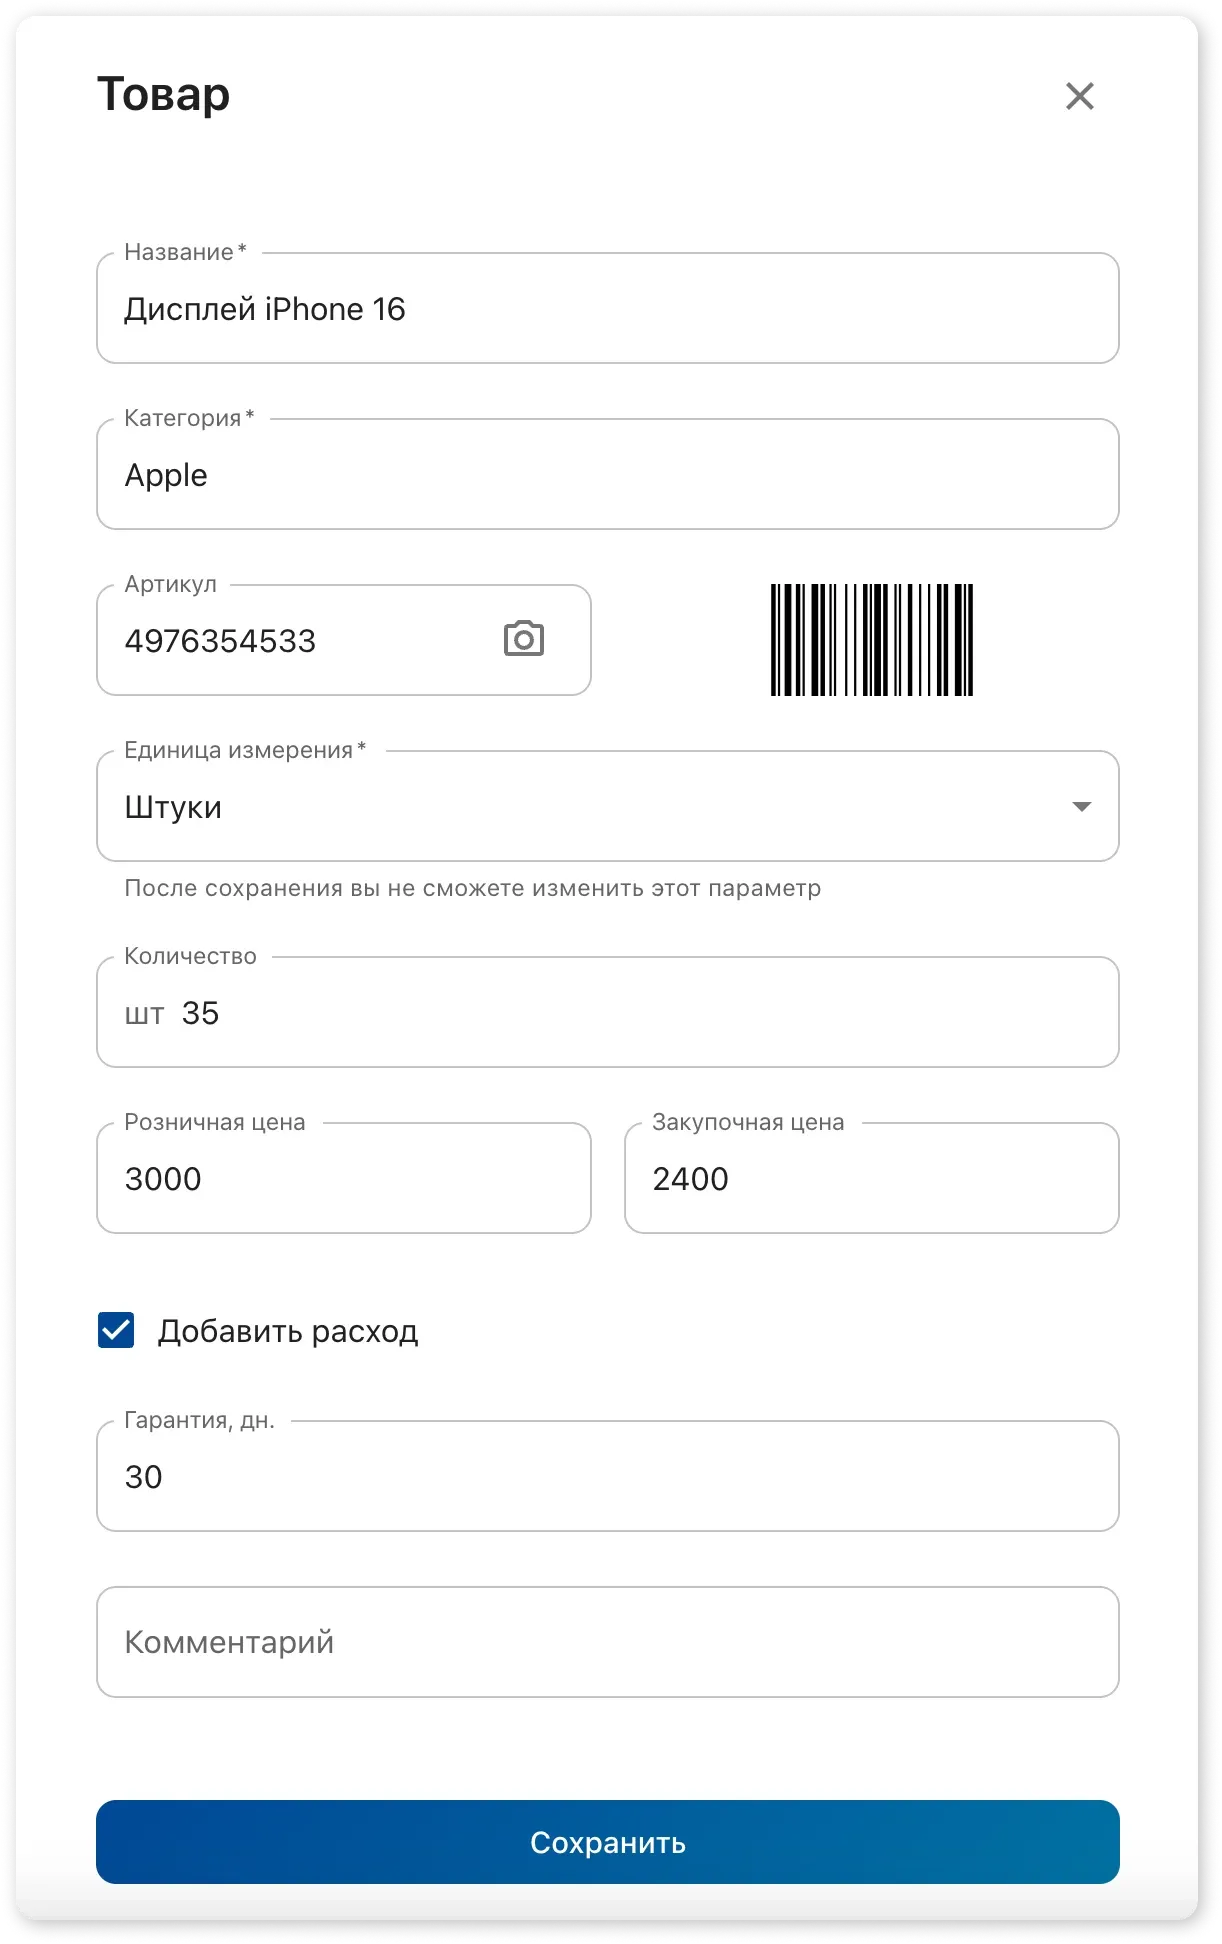Image resolution: width=1222 pixels, height=1944 pixels.
Task: Close the Товар dialog
Action: (x=1080, y=96)
